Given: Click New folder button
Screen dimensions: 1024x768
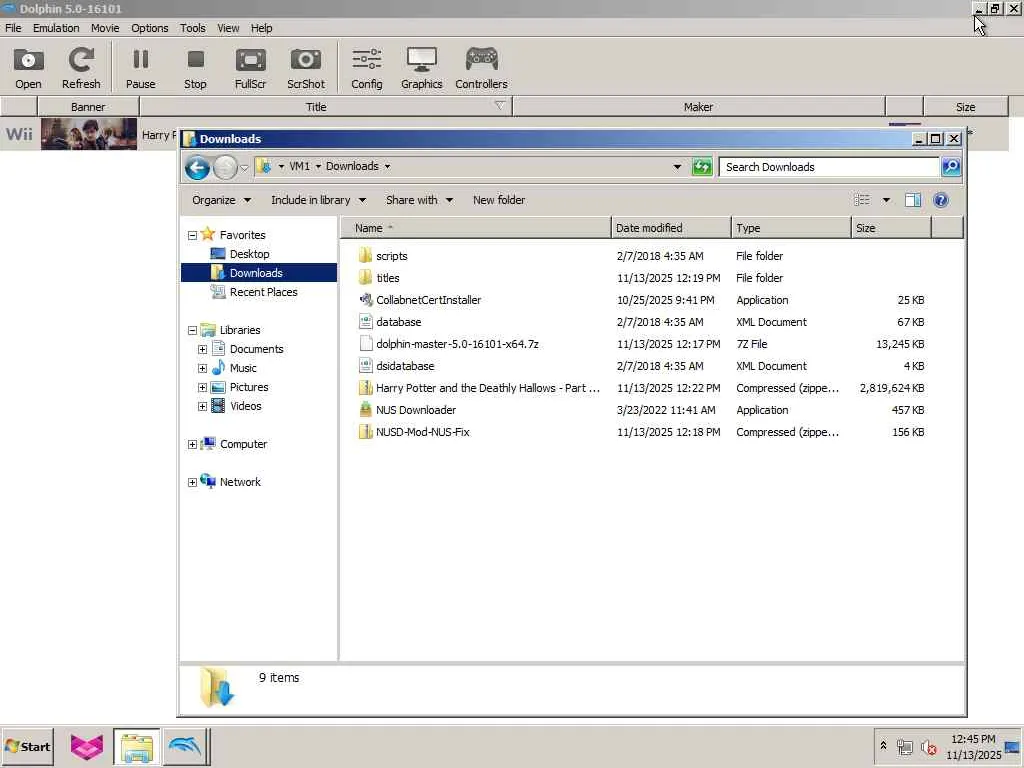Looking at the screenshot, I should 499,200.
